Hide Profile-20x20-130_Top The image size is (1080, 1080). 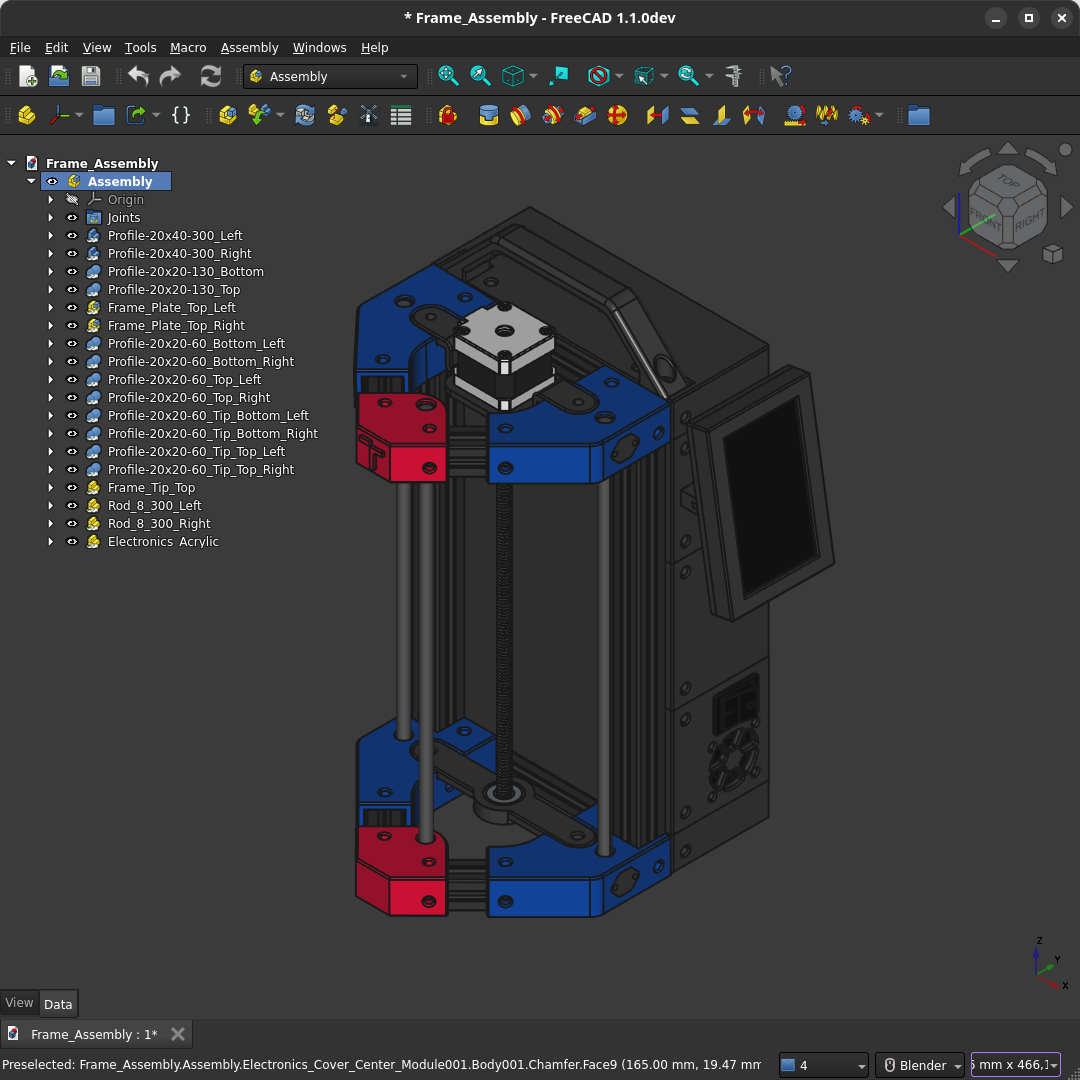(72, 289)
